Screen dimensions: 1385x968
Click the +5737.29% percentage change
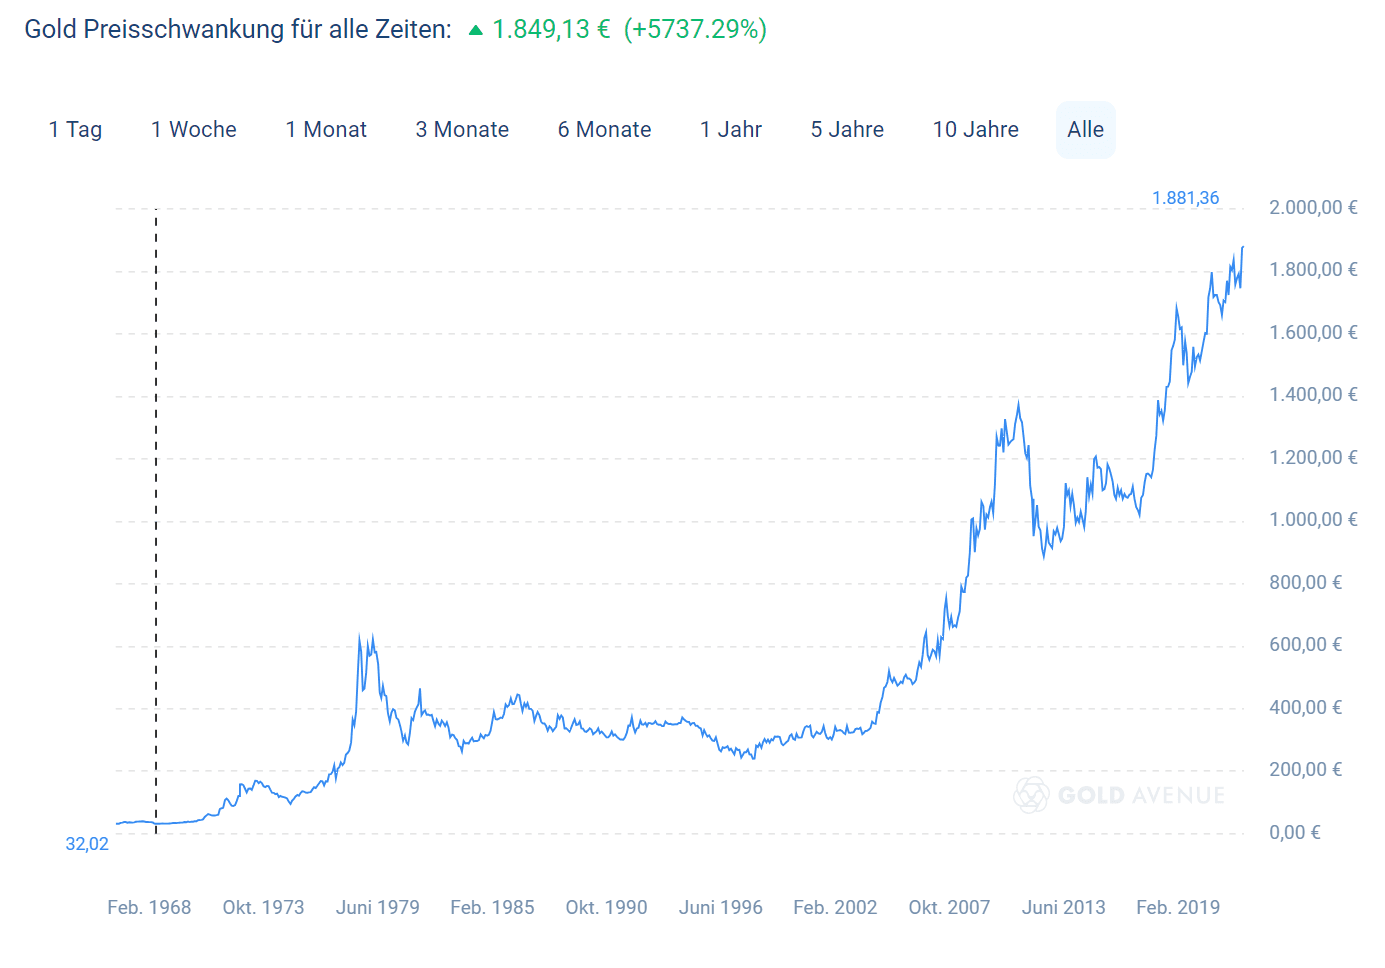coord(695,29)
